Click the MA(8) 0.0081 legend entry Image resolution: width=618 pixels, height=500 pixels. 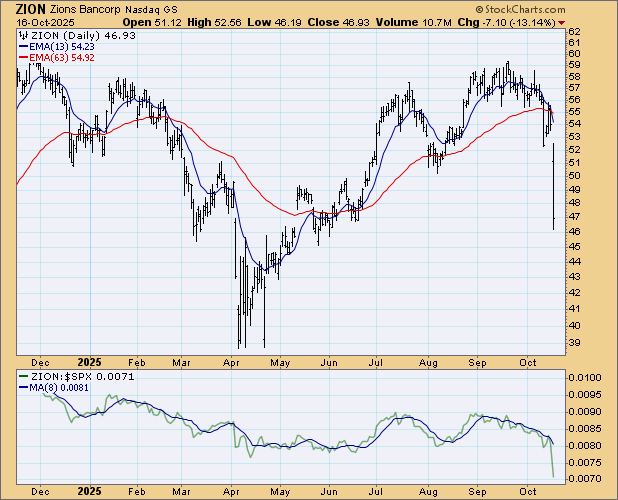coord(54,388)
